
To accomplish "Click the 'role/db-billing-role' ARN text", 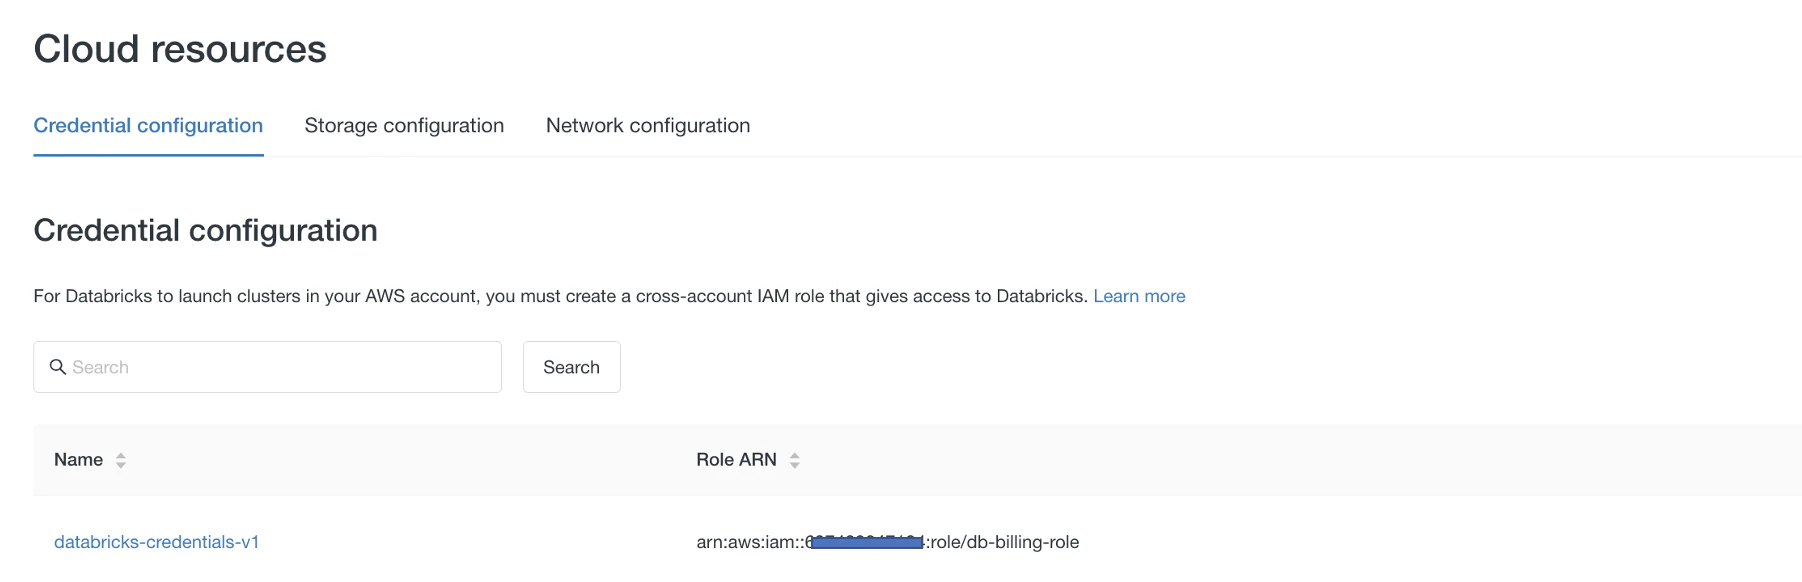I will [1005, 542].
